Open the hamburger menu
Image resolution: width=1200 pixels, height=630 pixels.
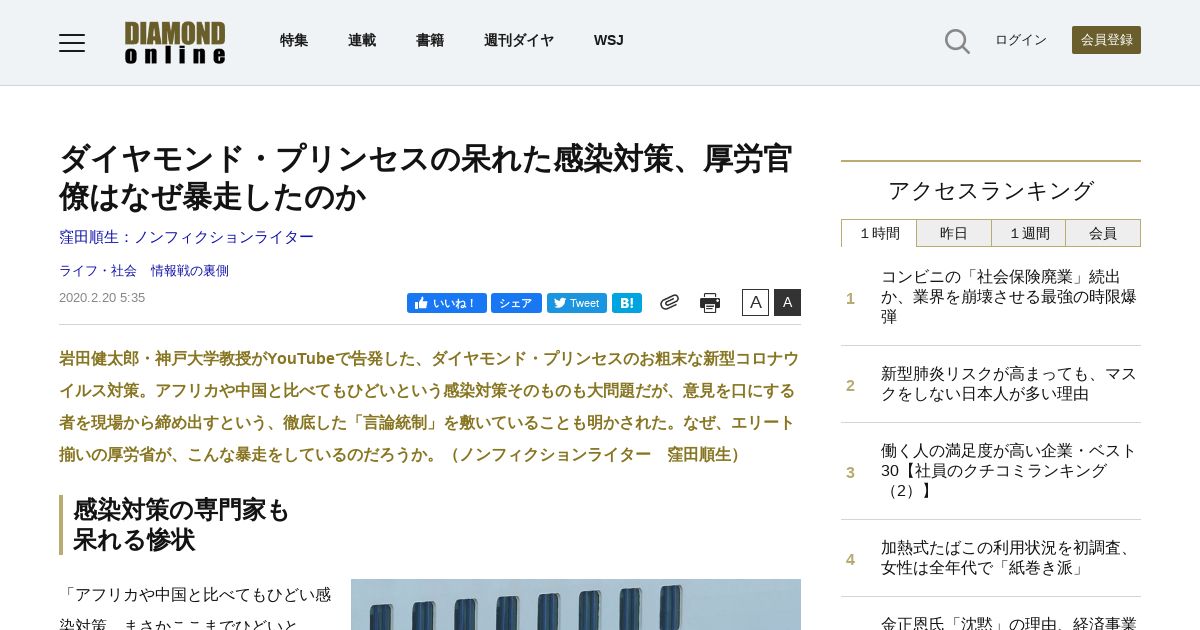72,42
